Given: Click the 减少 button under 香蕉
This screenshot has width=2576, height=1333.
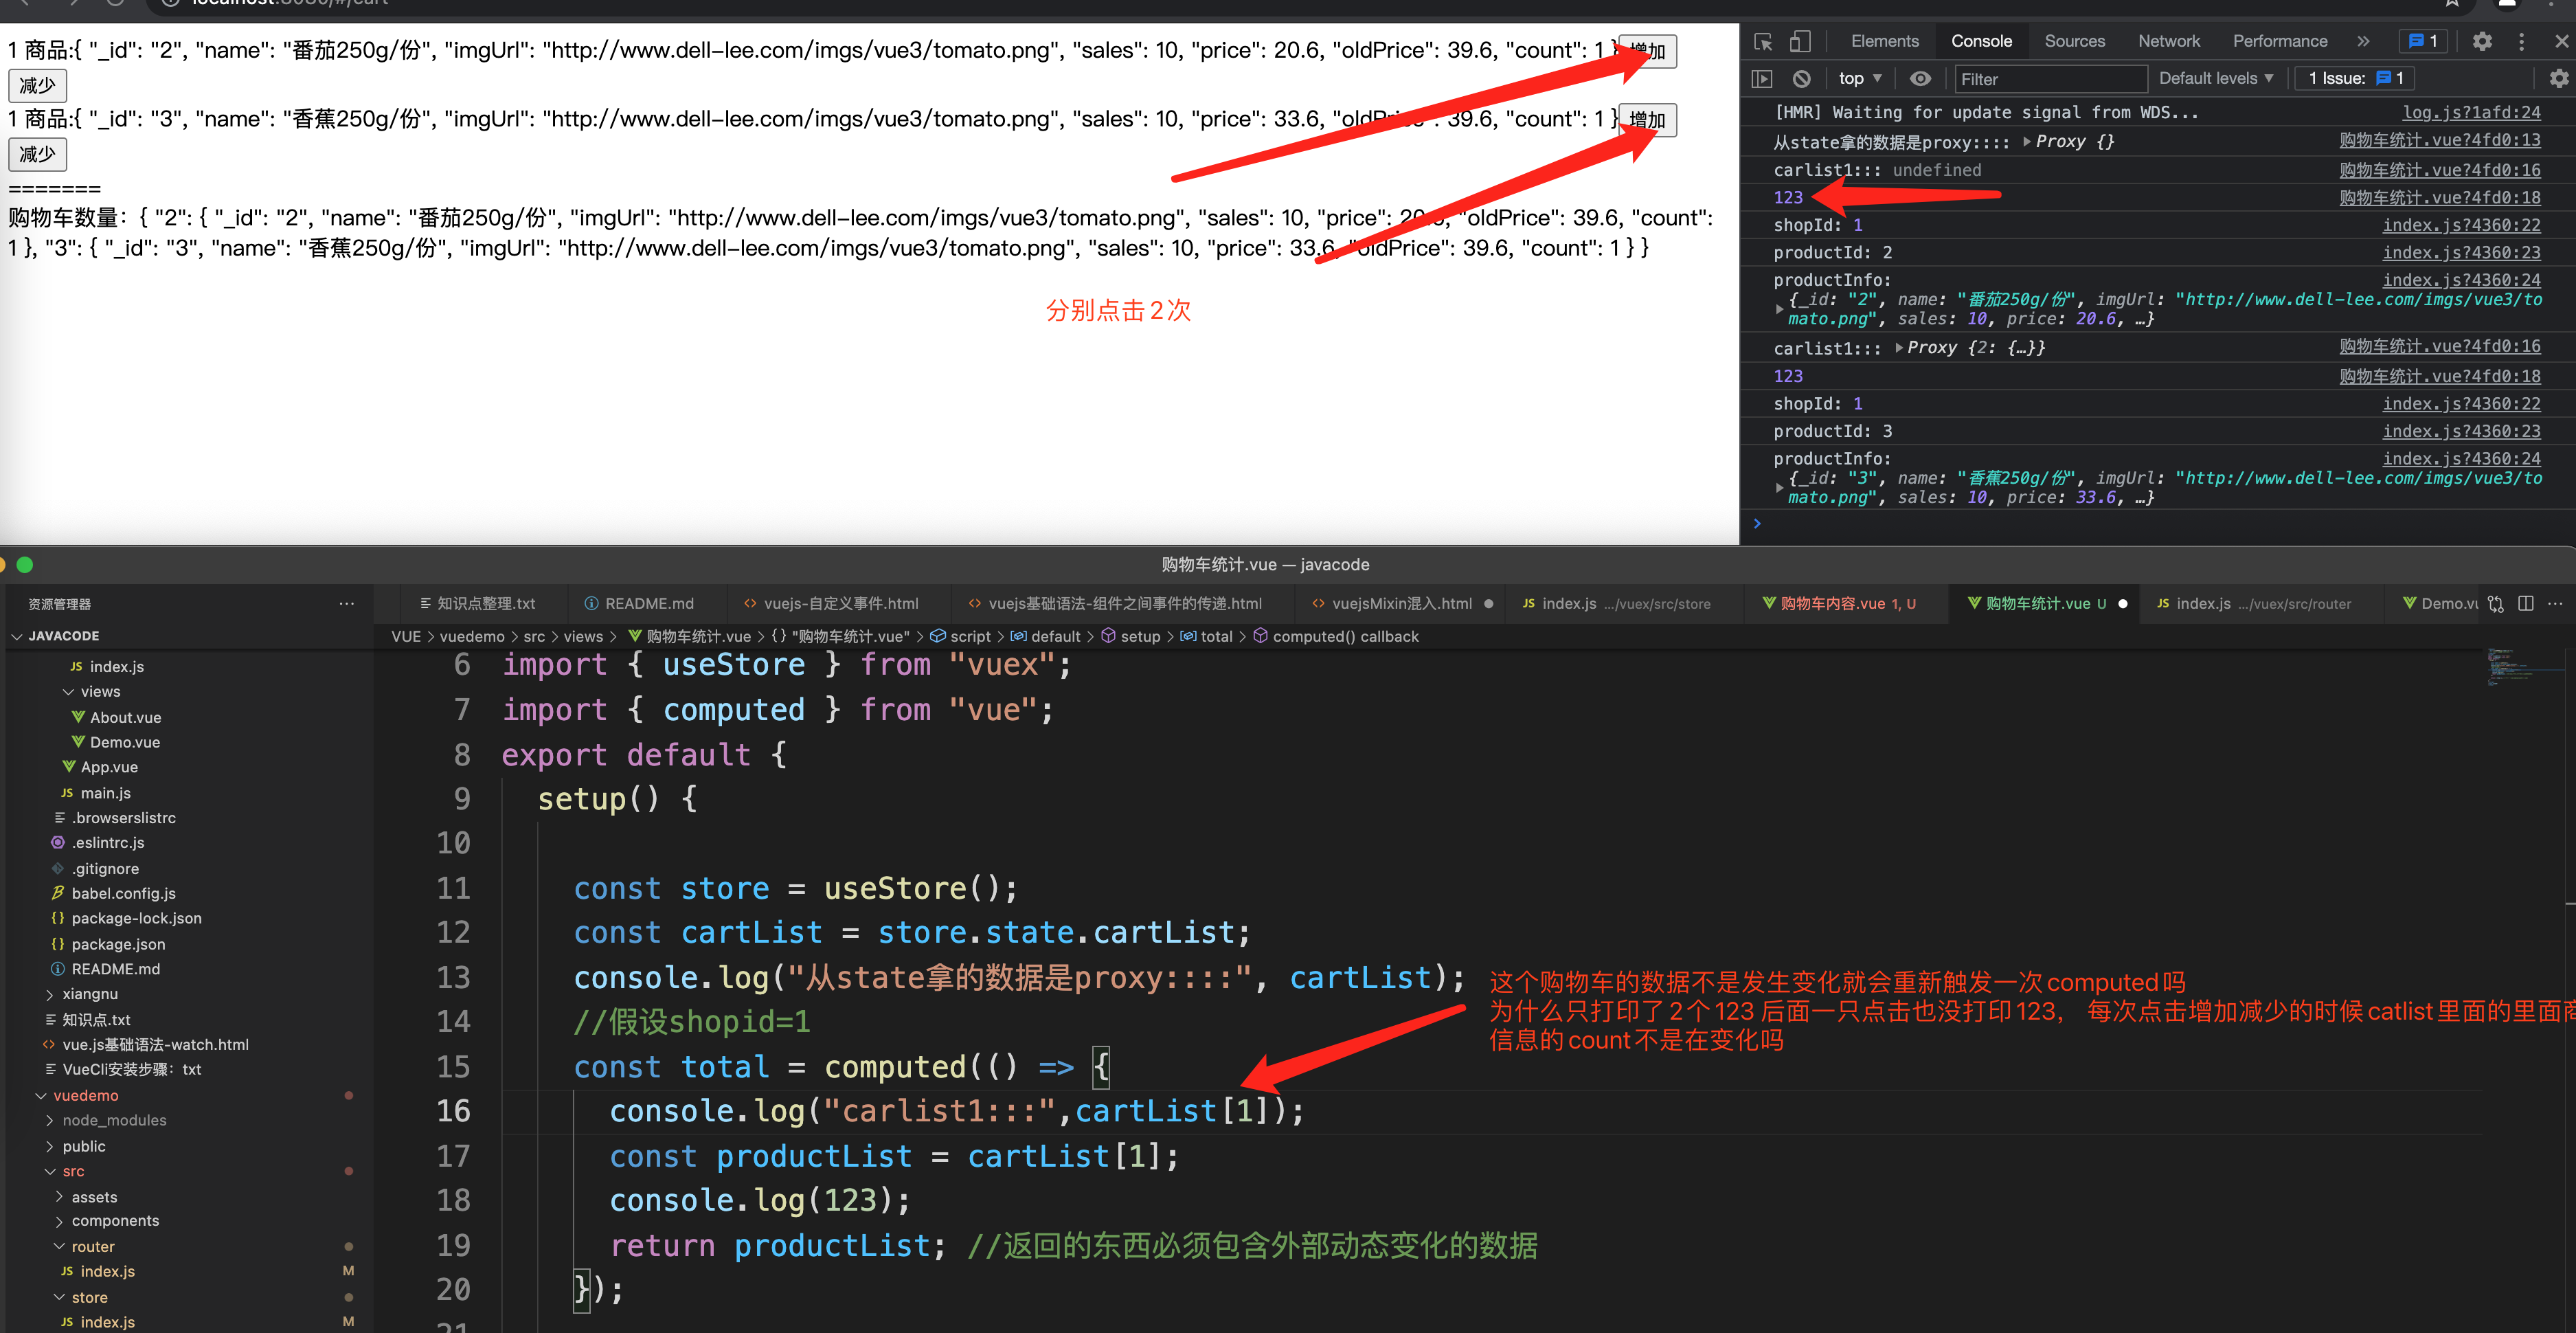Looking at the screenshot, I should 37,154.
